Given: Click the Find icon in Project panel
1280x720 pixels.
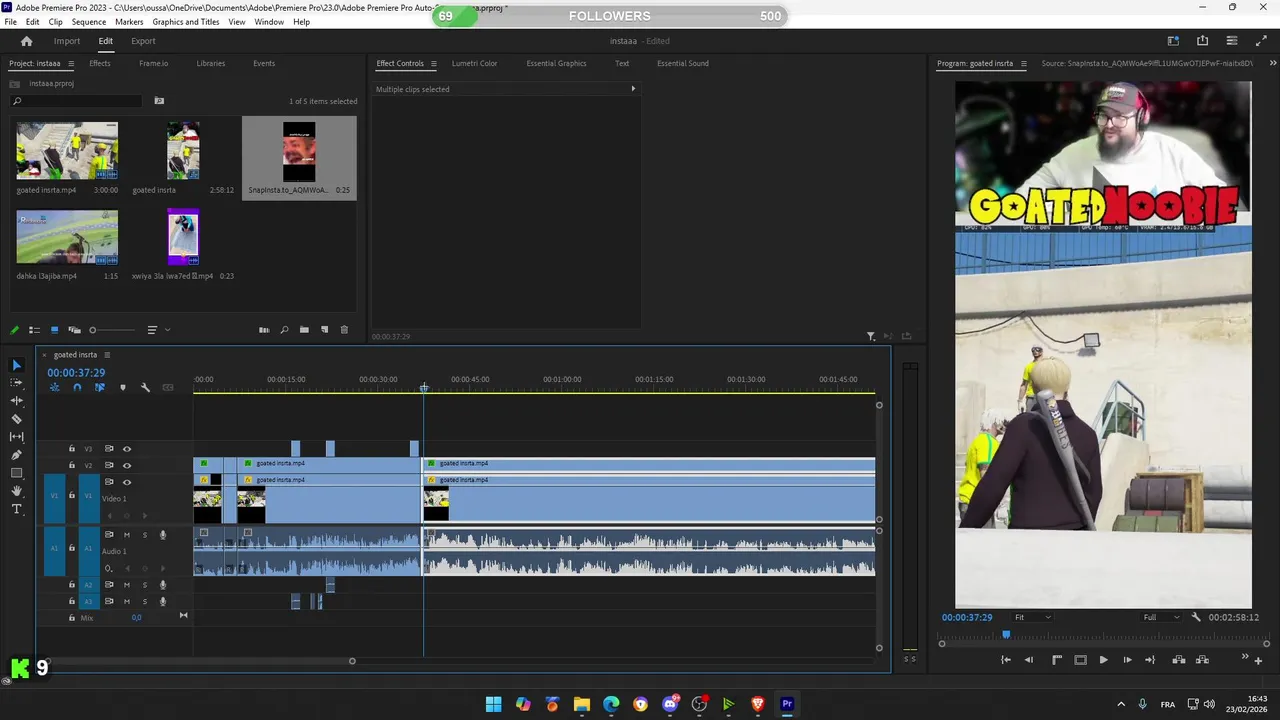Looking at the screenshot, I should (x=284, y=330).
